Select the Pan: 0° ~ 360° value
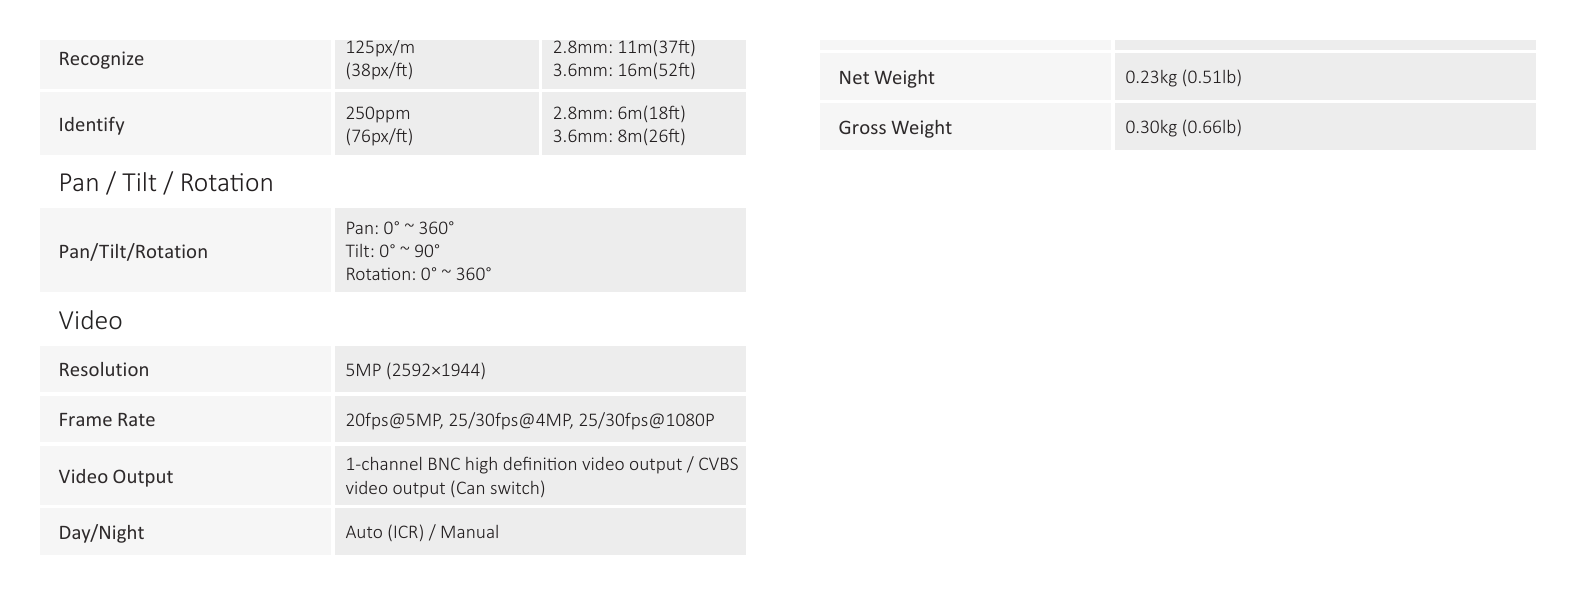 (x=400, y=228)
